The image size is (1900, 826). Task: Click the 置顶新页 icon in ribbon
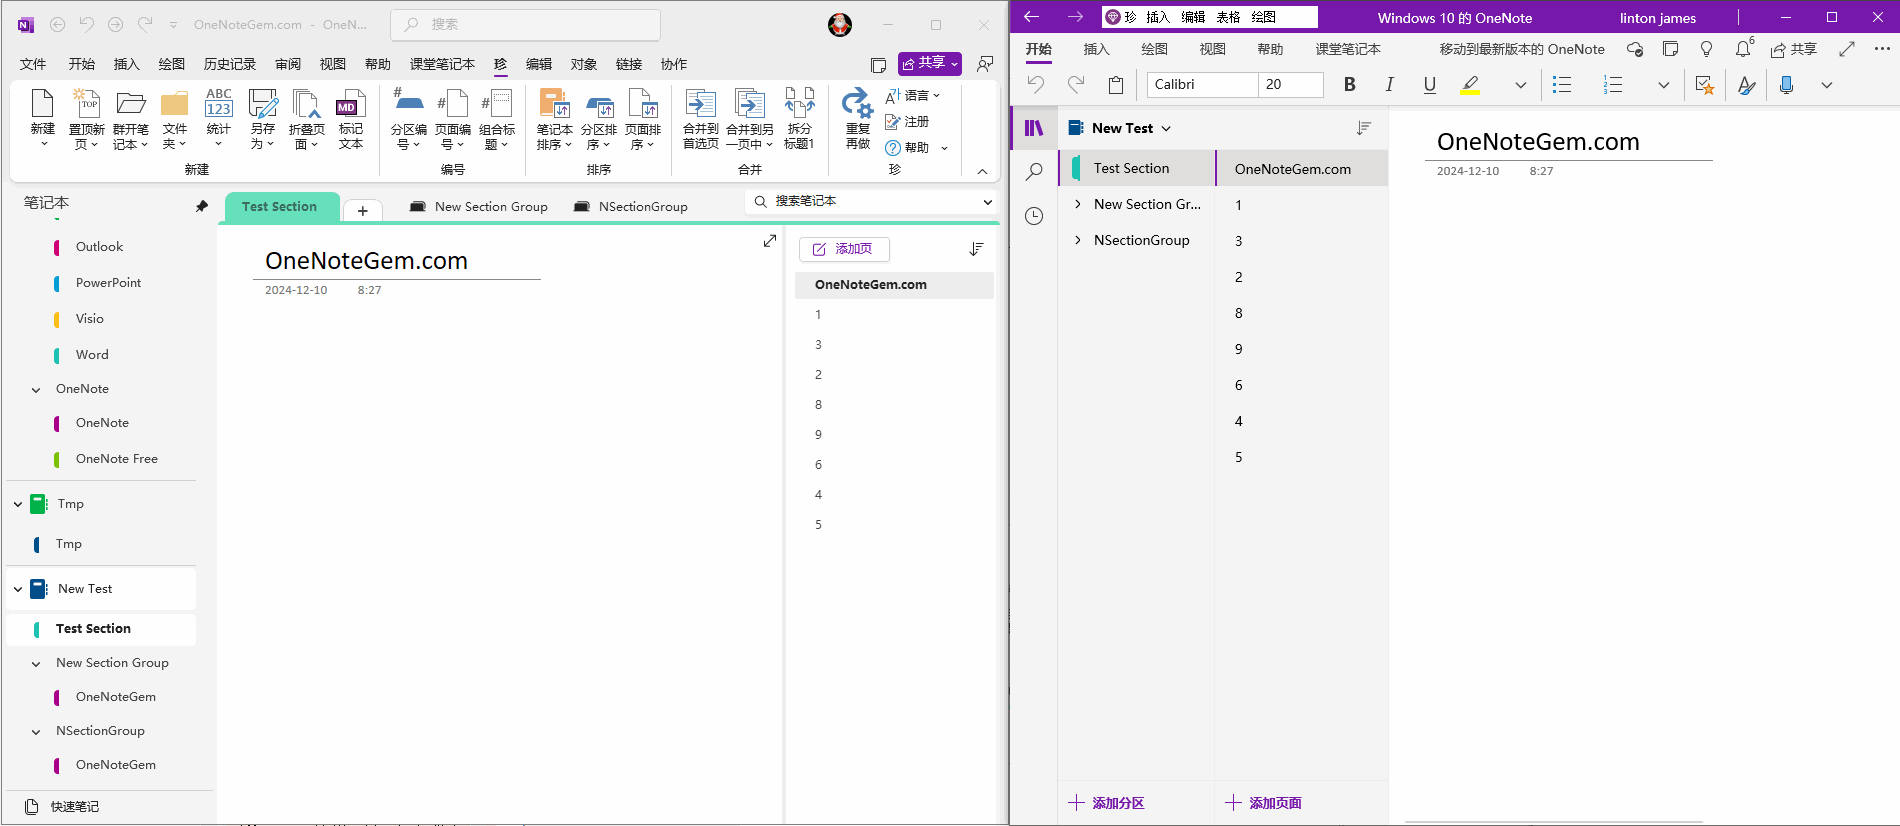(x=87, y=104)
